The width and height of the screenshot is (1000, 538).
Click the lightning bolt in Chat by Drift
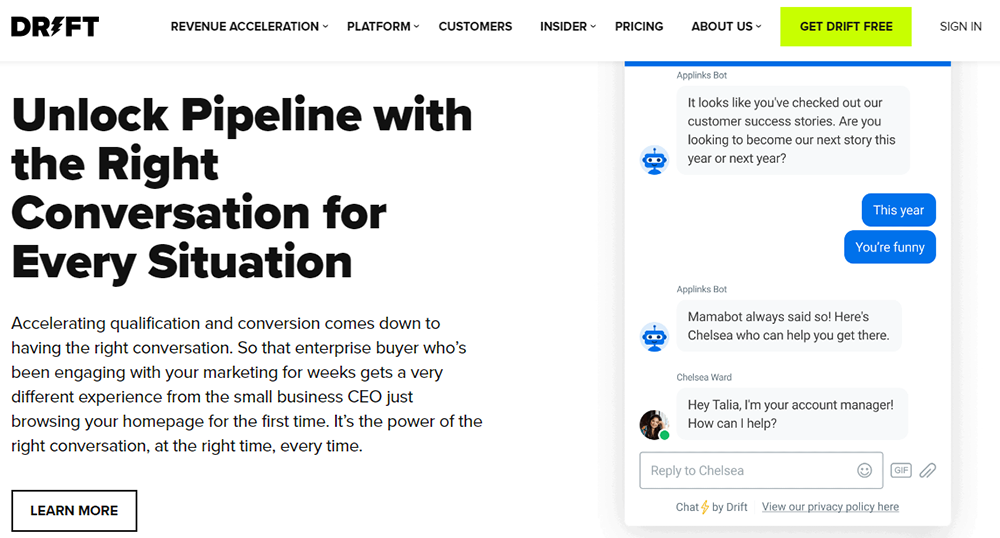[x=705, y=507]
